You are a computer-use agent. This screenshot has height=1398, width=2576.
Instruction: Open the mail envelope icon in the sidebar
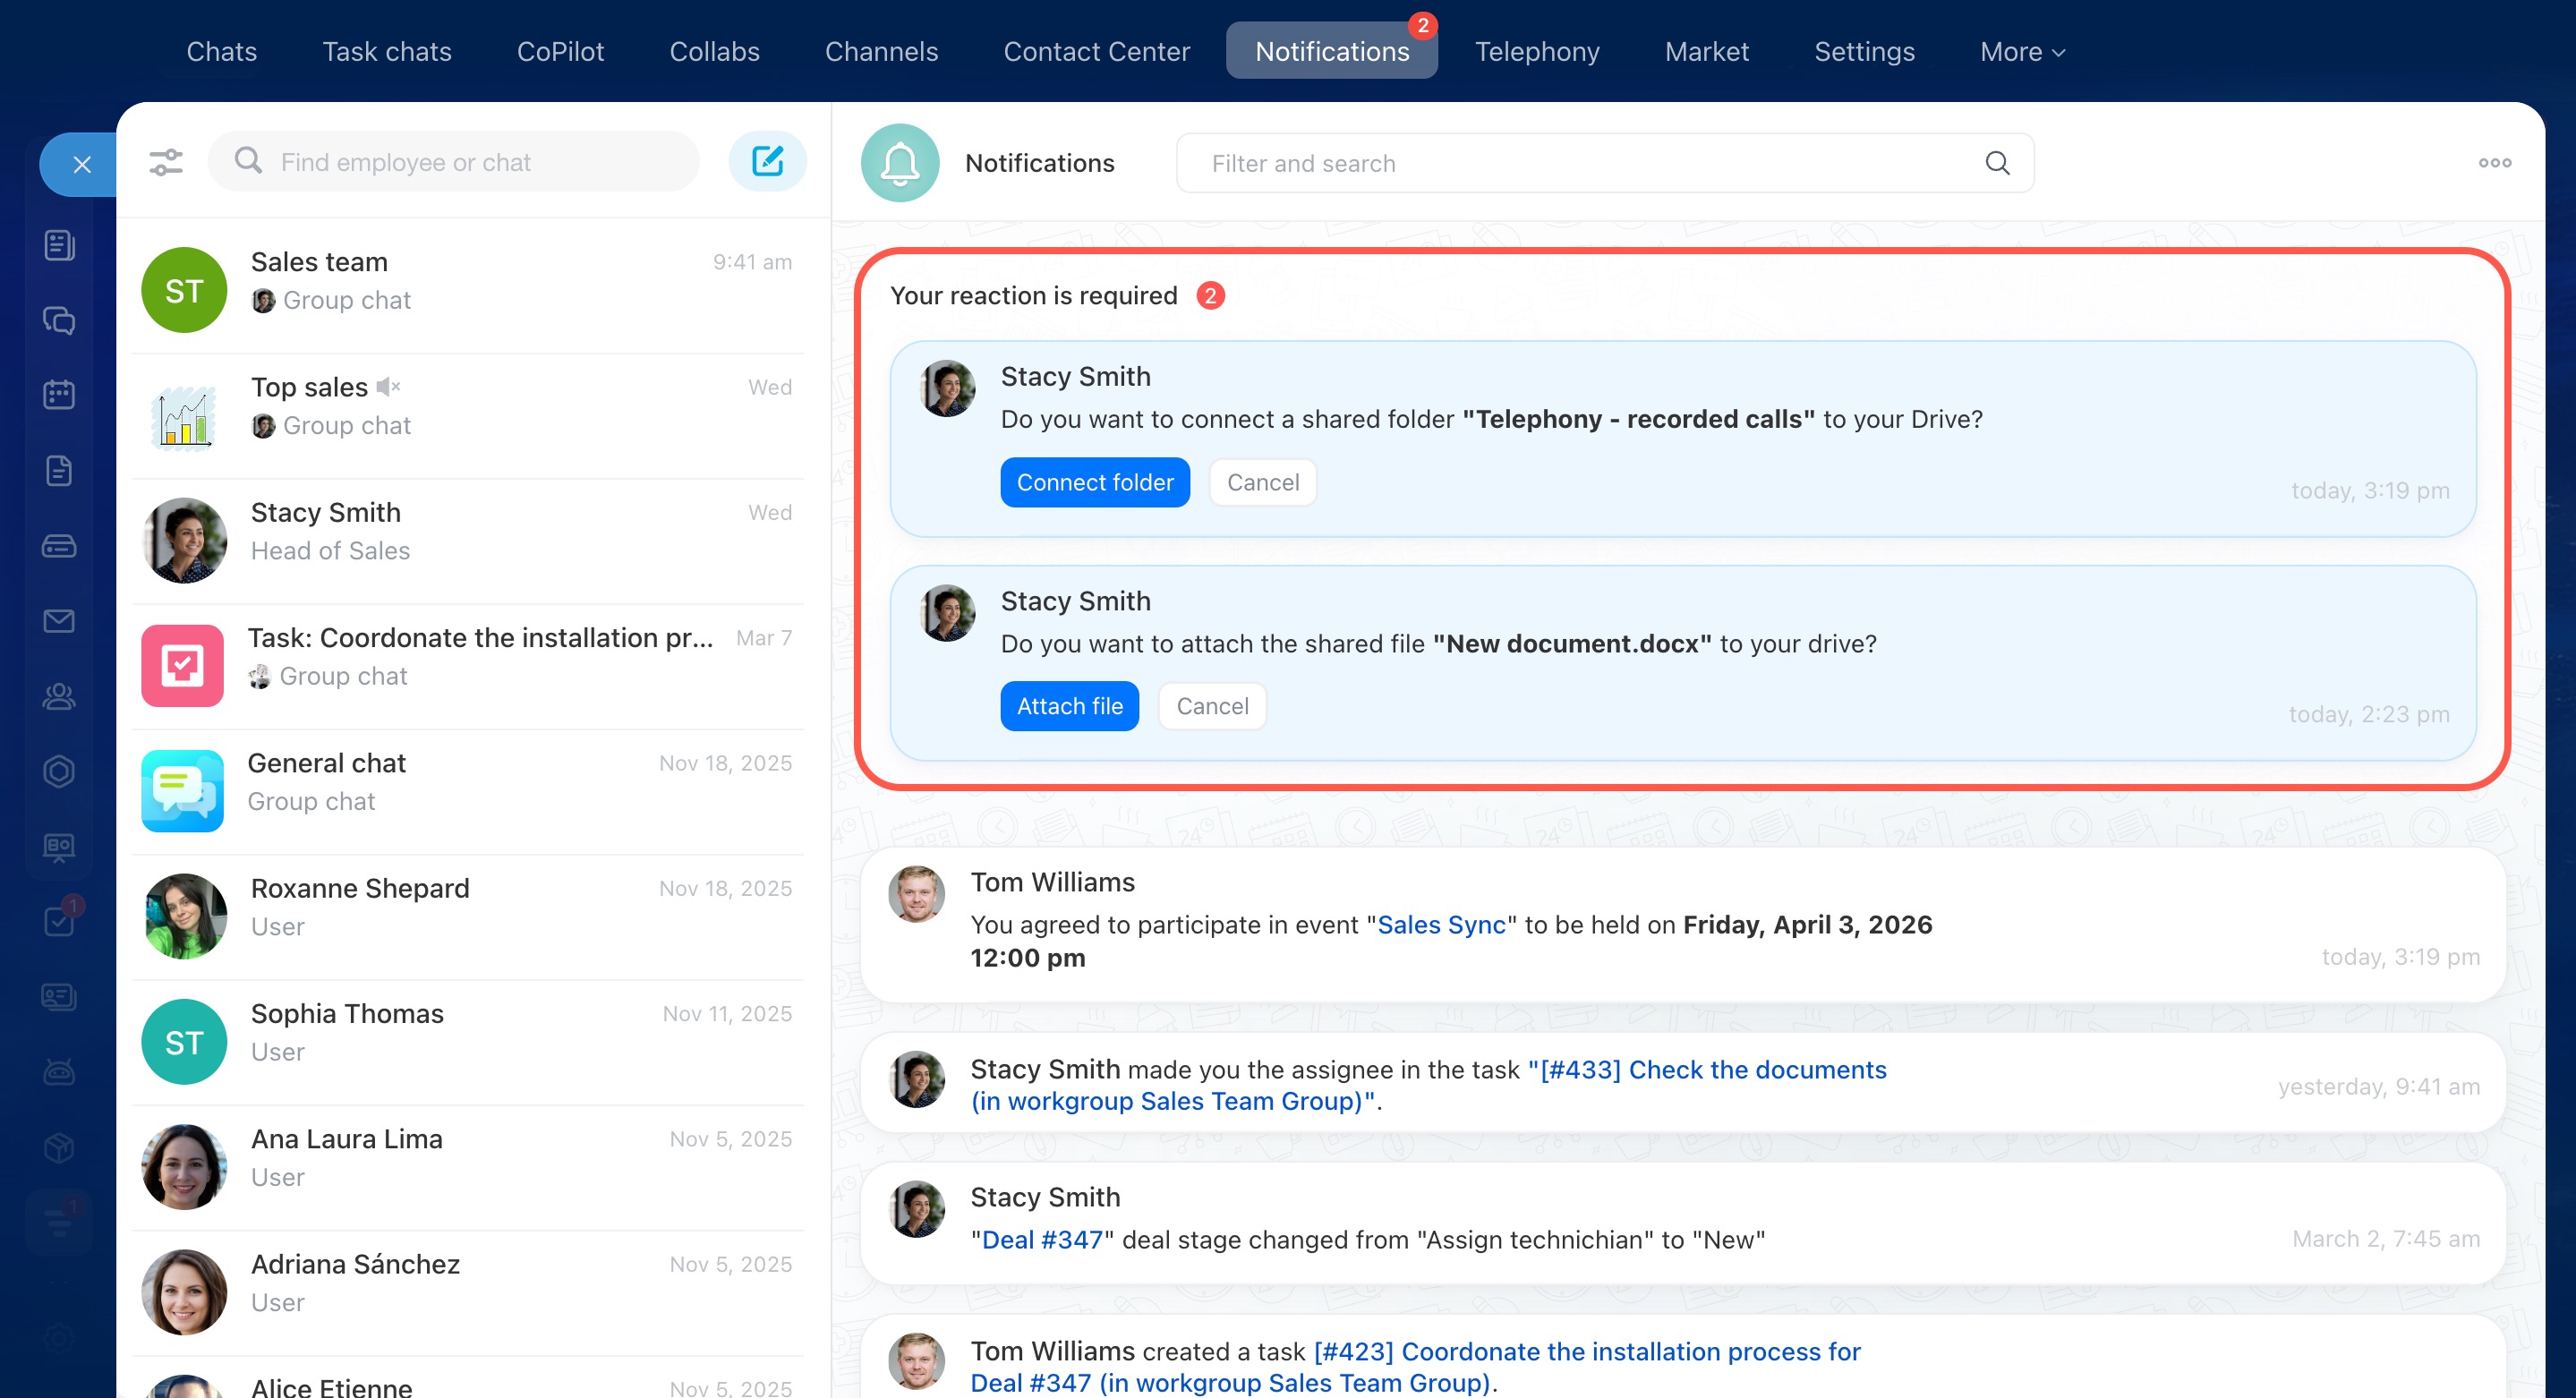point(59,621)
